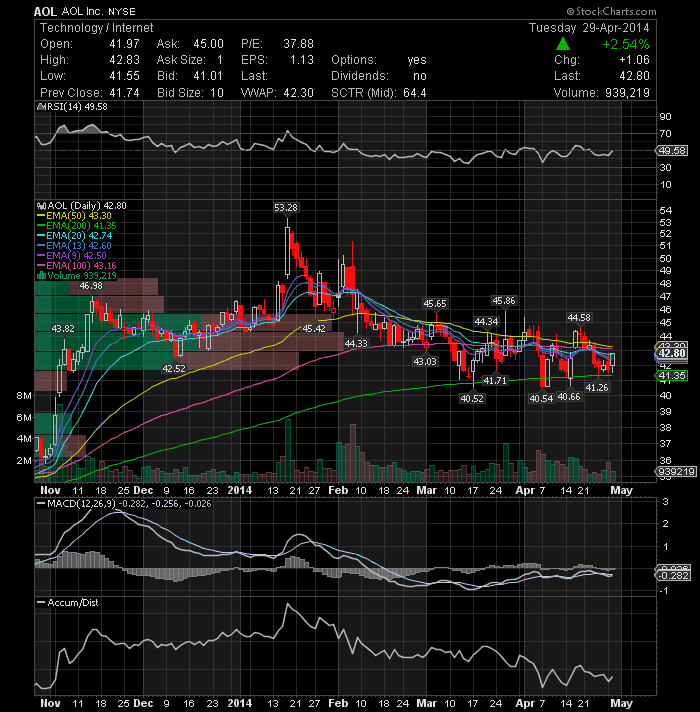Click the 41.35 EMA(200) axis tag
This screenshot has width=700, height=712.
[672, 376]
